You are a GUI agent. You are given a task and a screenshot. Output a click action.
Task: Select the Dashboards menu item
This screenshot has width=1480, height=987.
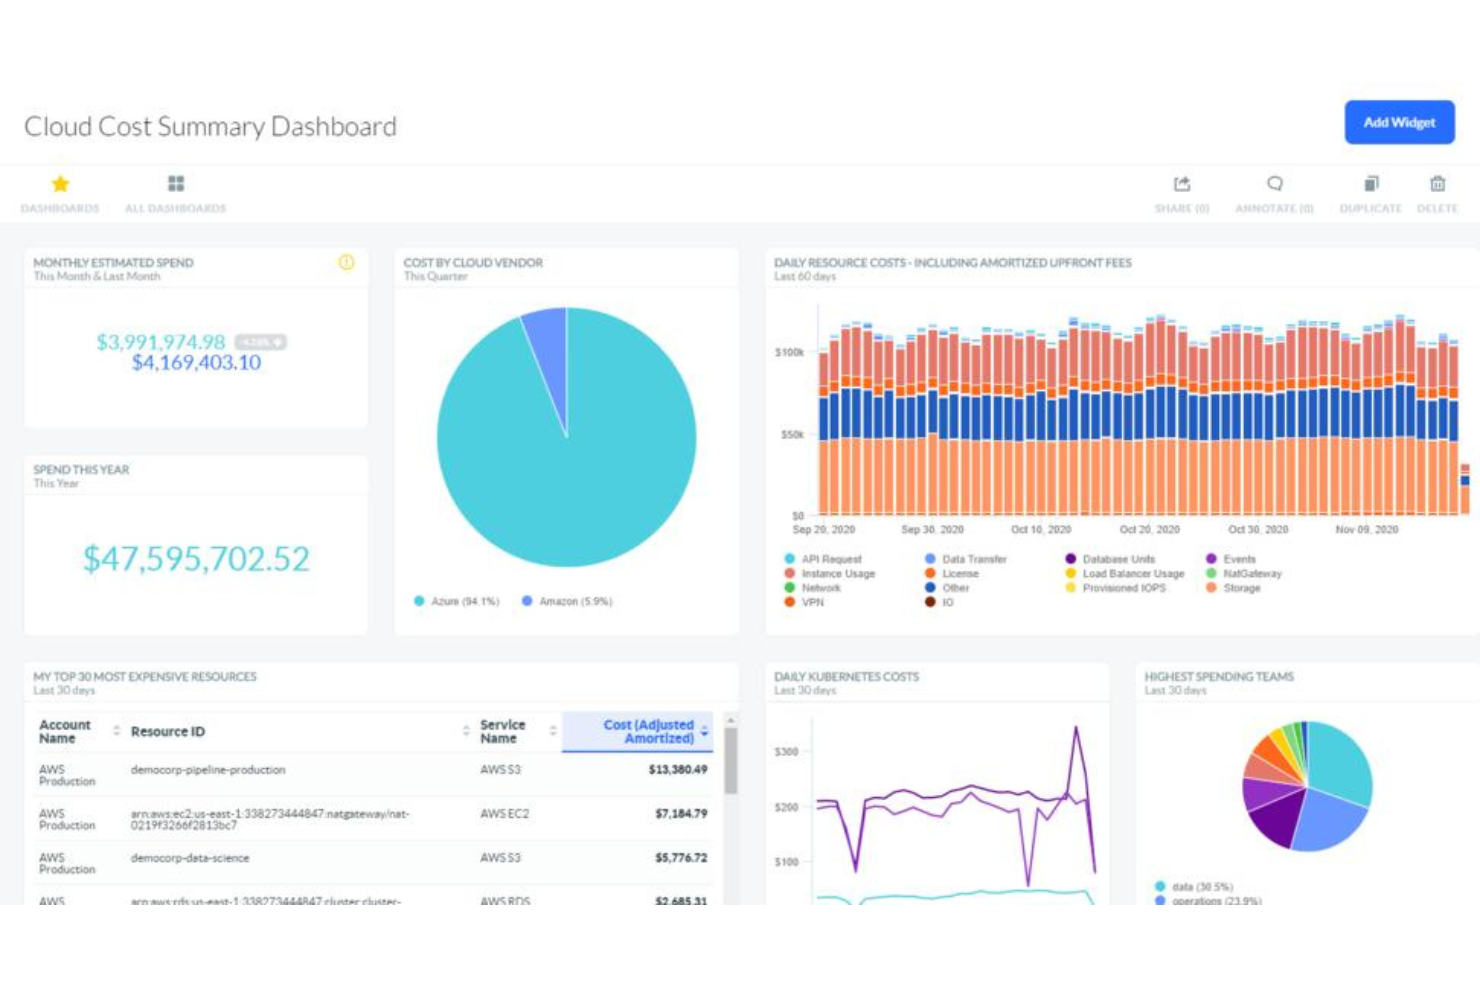click(x=59, y=208)
